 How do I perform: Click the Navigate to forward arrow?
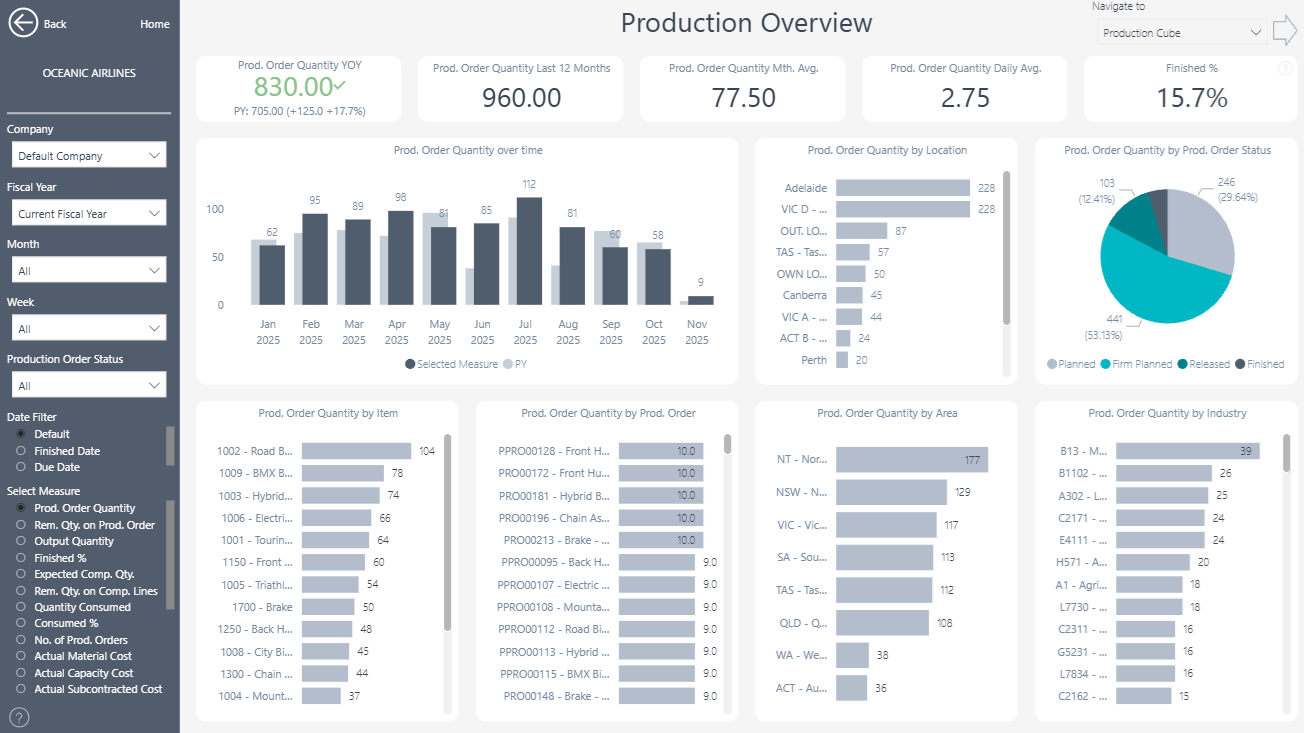point(1284,32)
